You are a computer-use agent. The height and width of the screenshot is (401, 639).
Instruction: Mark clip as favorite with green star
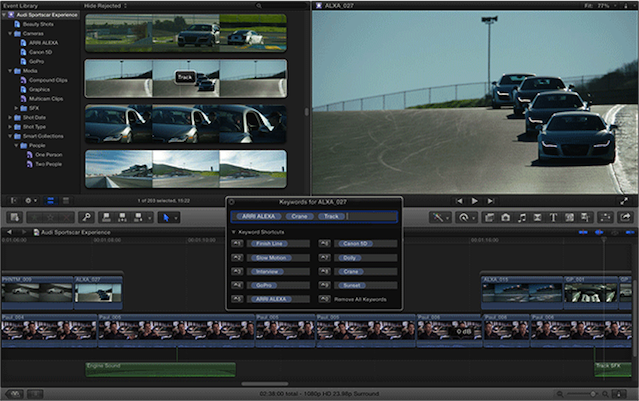35,218
